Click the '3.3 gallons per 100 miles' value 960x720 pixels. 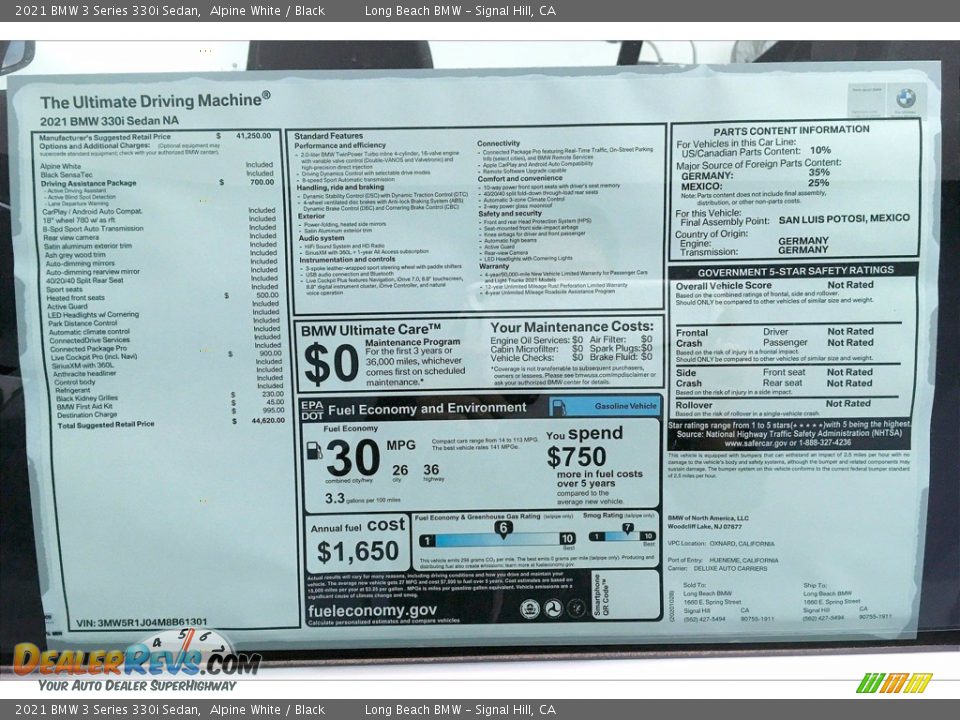[362, 498]
